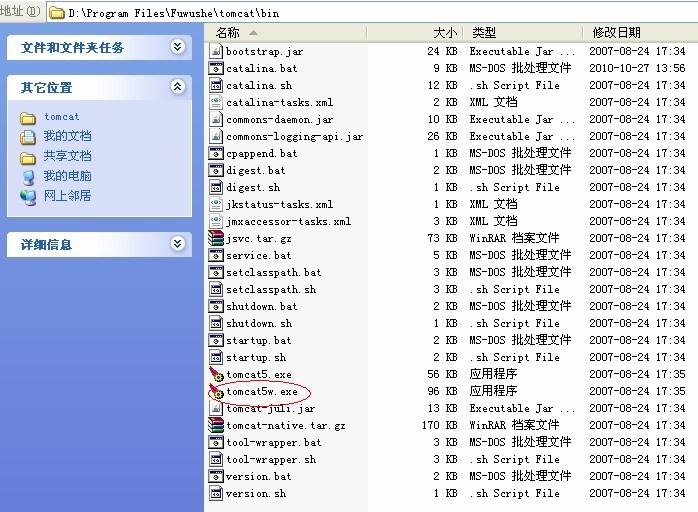The height and width of the screenshot is (512, 698).
Task: Sort by 大小 column header
Action: click(445, 33)
